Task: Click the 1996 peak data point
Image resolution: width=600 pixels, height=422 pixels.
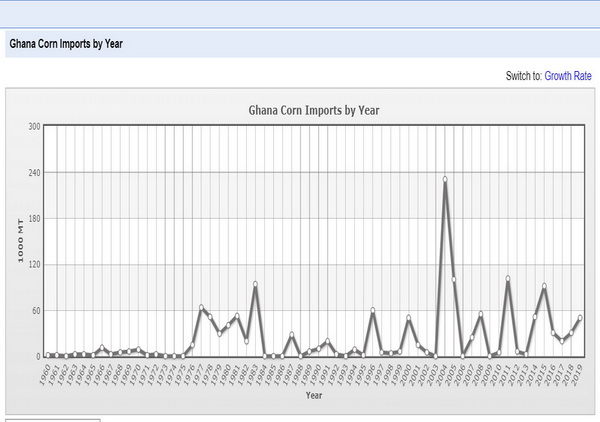Action: tap(372, 311)
